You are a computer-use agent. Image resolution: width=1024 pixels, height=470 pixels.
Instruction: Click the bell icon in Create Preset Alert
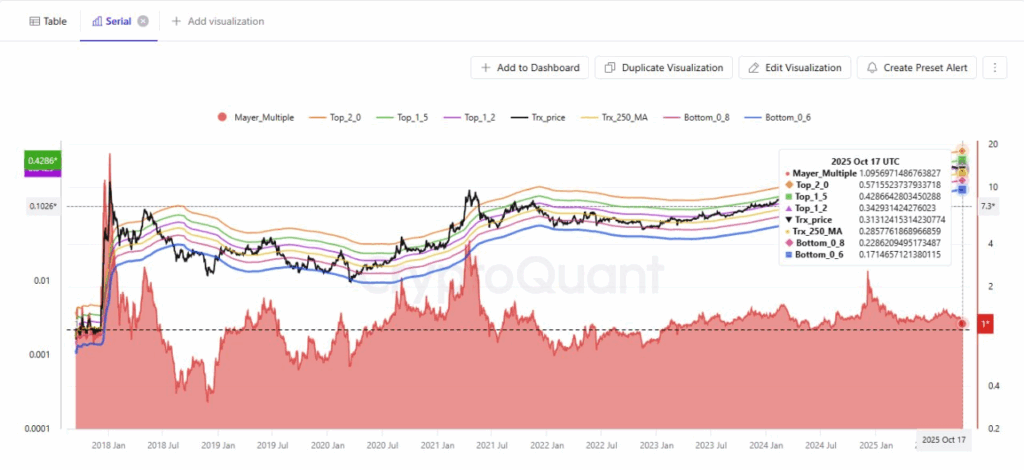[872, 68]
